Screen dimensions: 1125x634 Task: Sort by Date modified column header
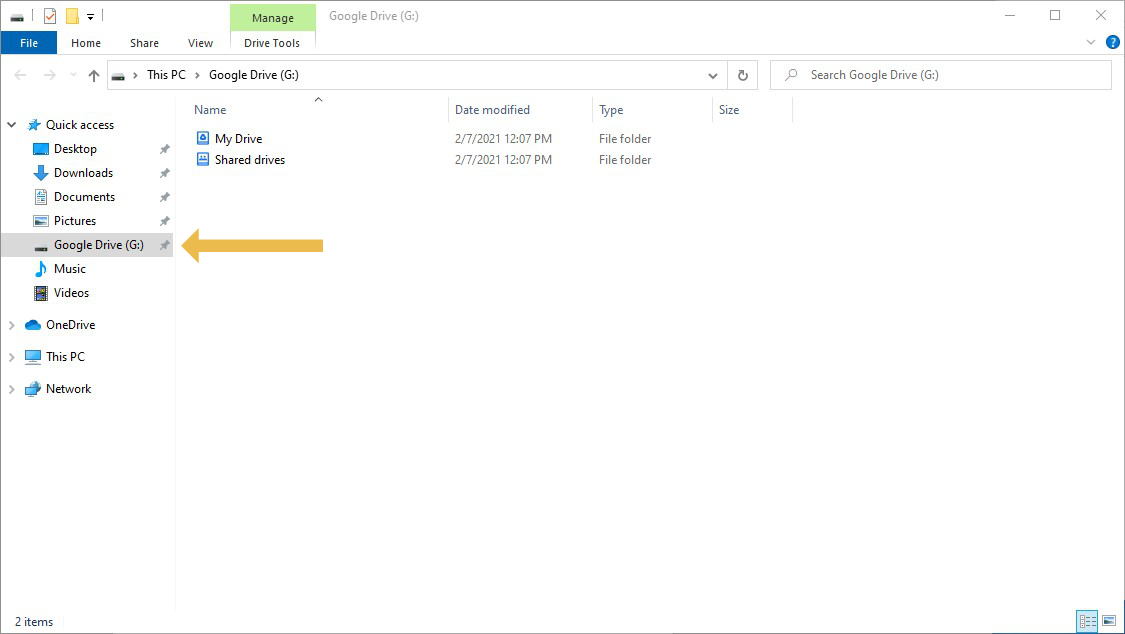492,110
